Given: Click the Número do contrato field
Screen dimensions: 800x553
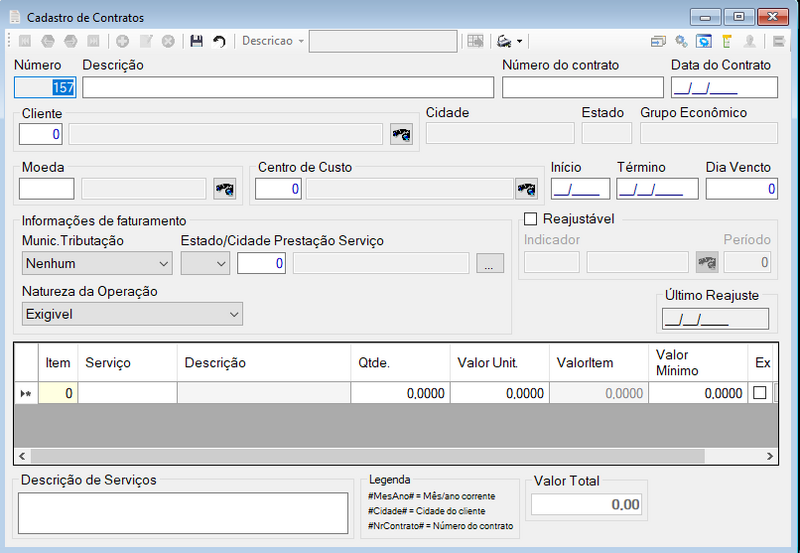Looking at the screenshot, I should click(583, 87).
